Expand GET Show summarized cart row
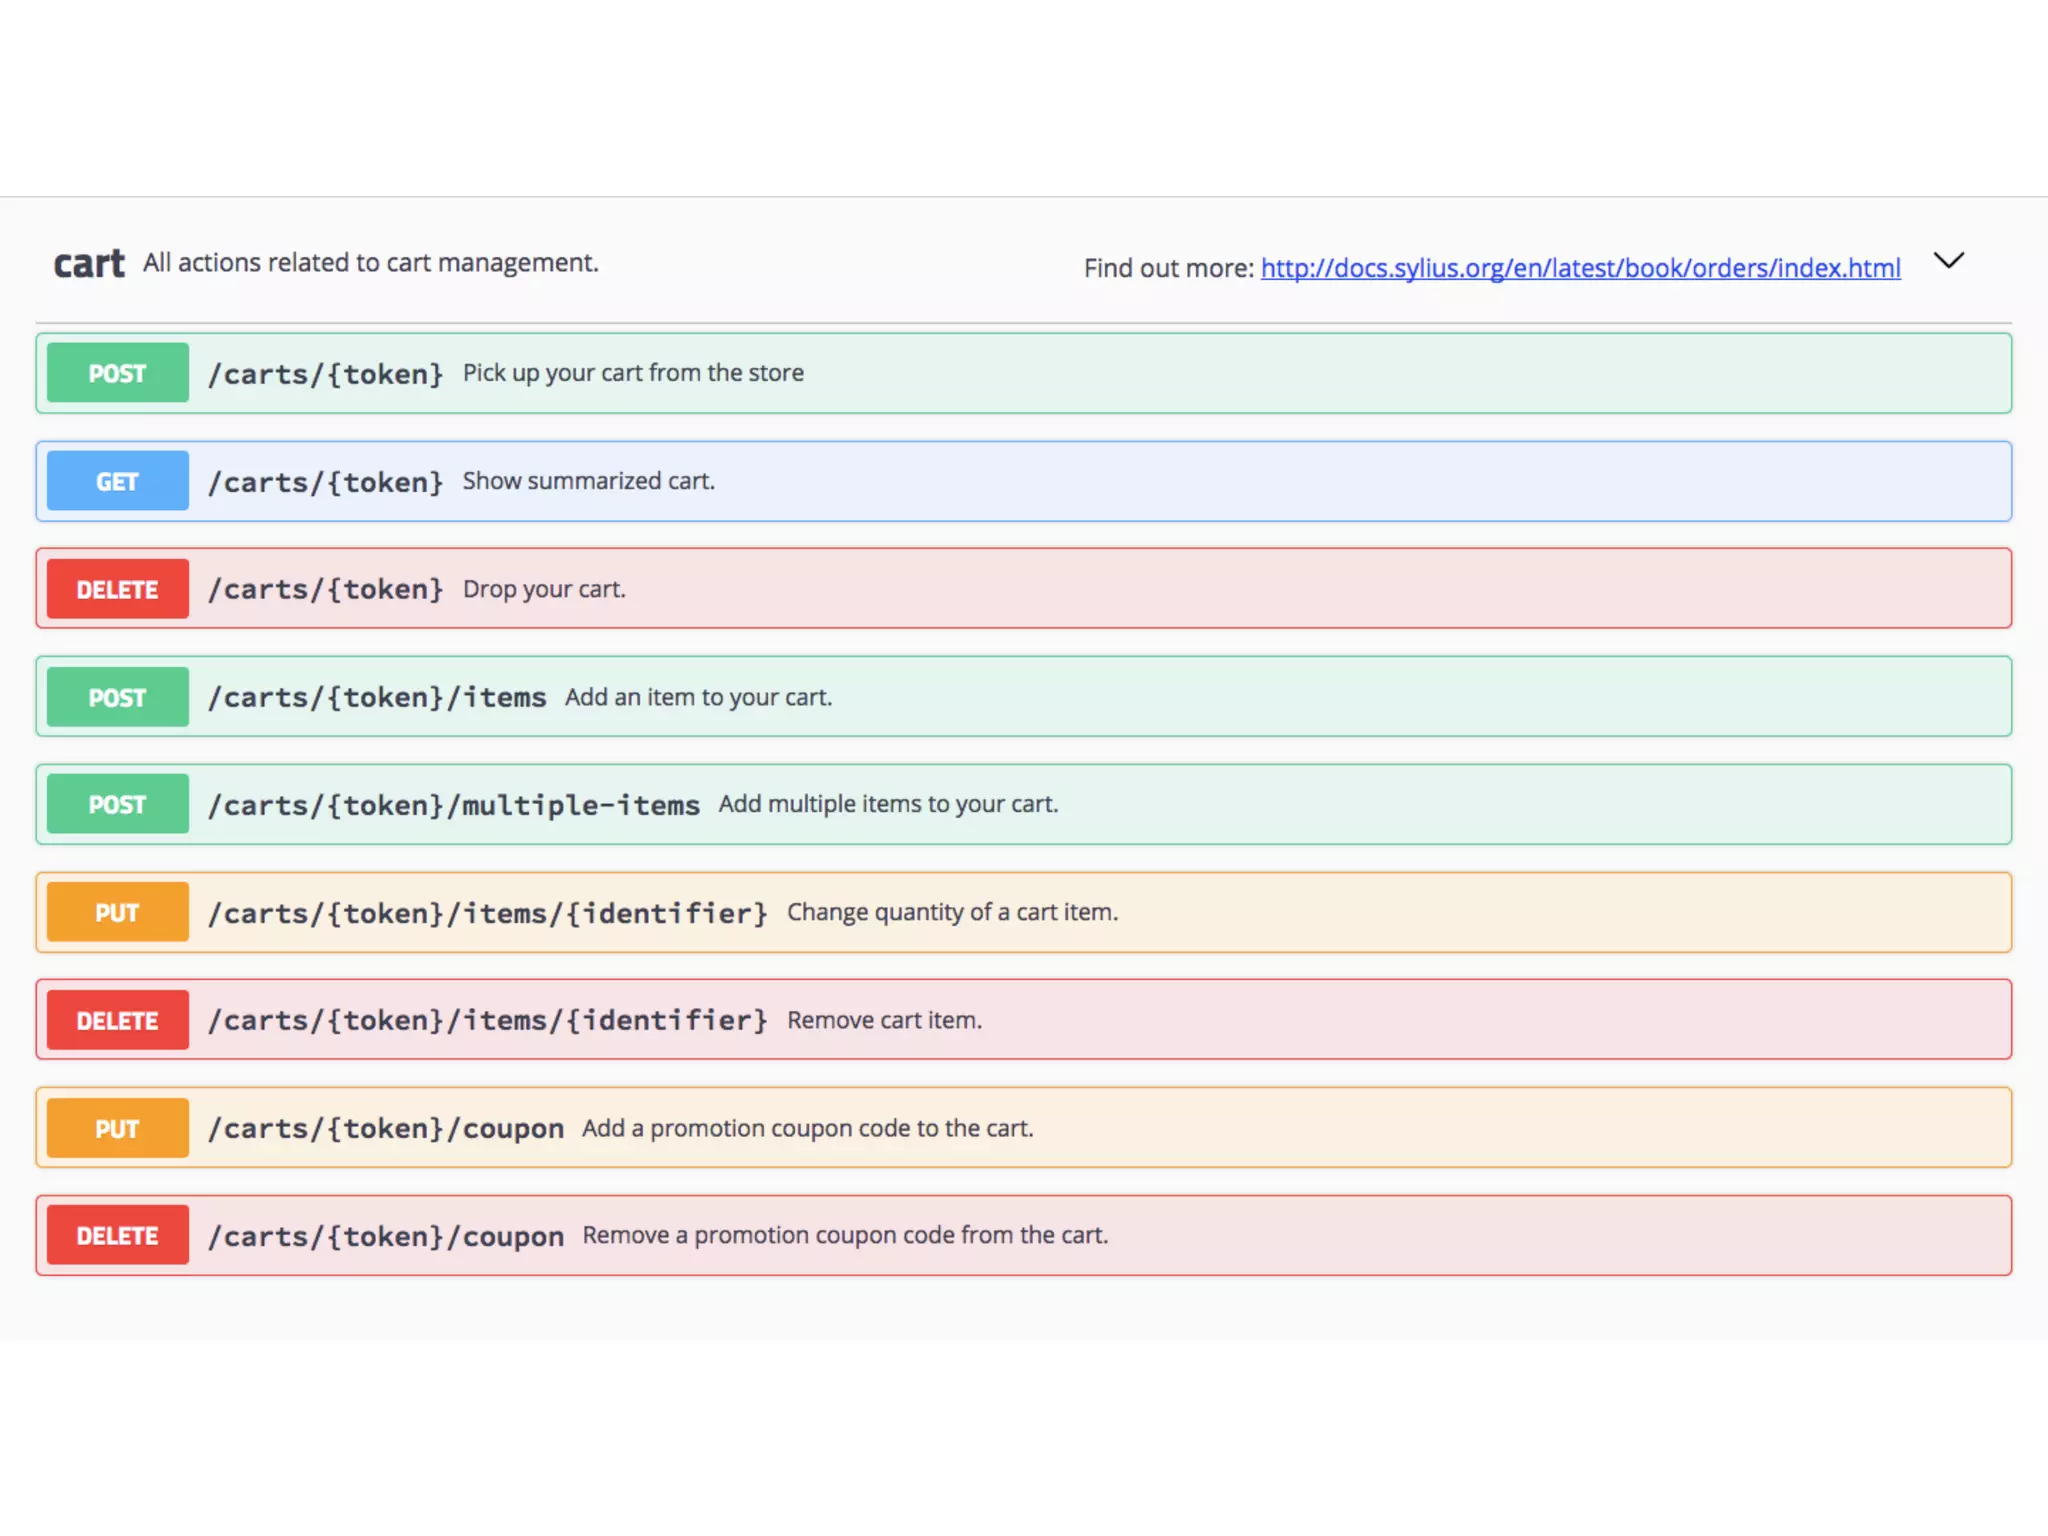 click(588, 481)
